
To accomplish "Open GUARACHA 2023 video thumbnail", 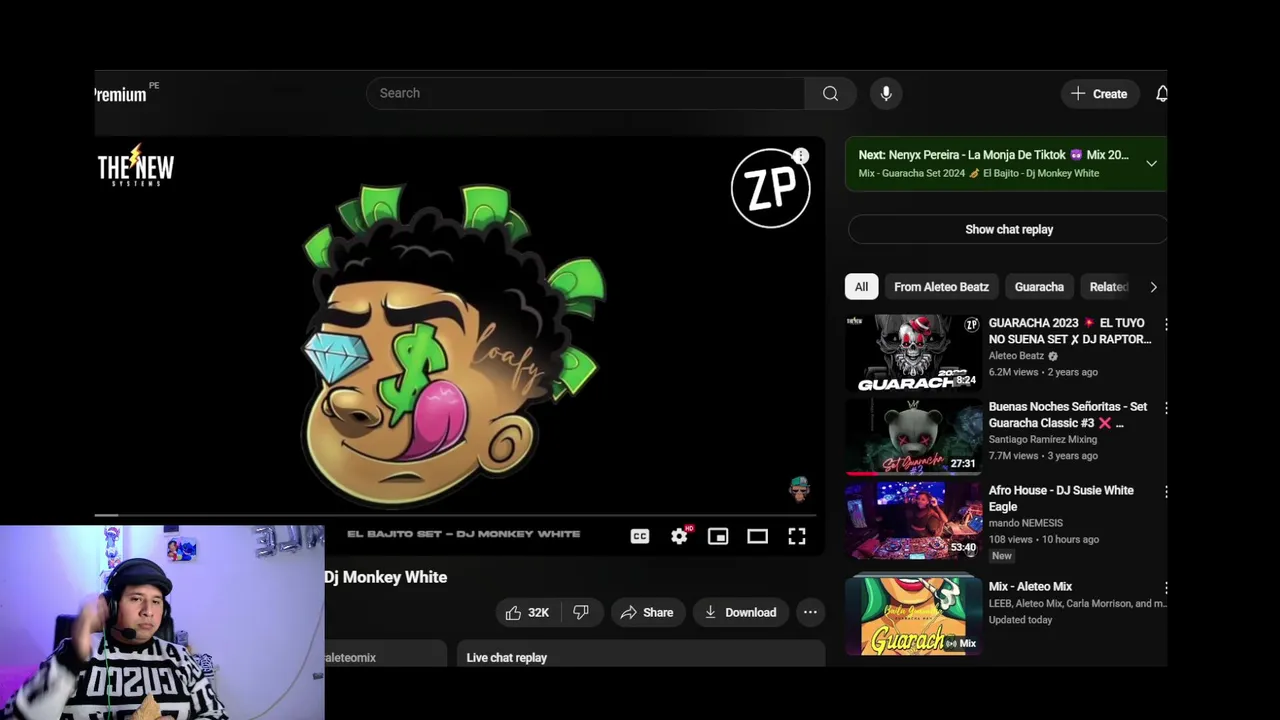I will click(914, 353).
